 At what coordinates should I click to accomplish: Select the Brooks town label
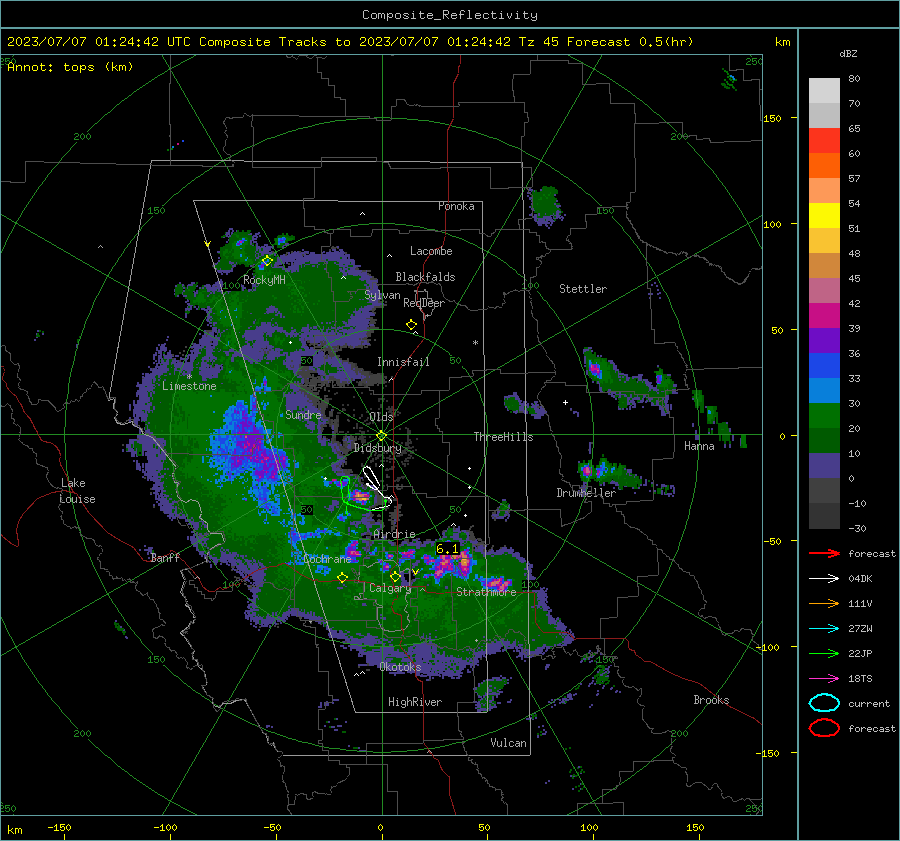coord(711,700)
